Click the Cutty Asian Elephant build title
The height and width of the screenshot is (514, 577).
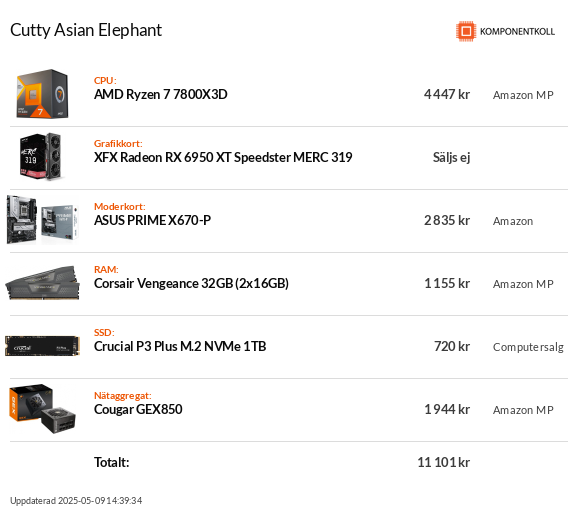point(86,30)
